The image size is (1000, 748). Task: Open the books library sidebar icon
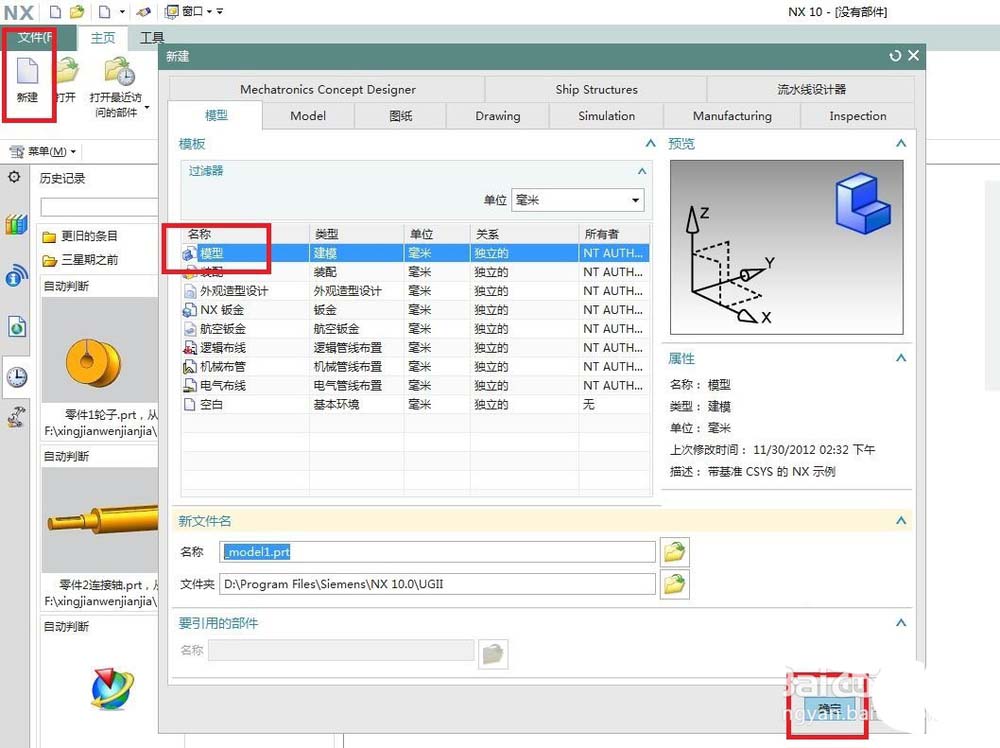[17, 224]
